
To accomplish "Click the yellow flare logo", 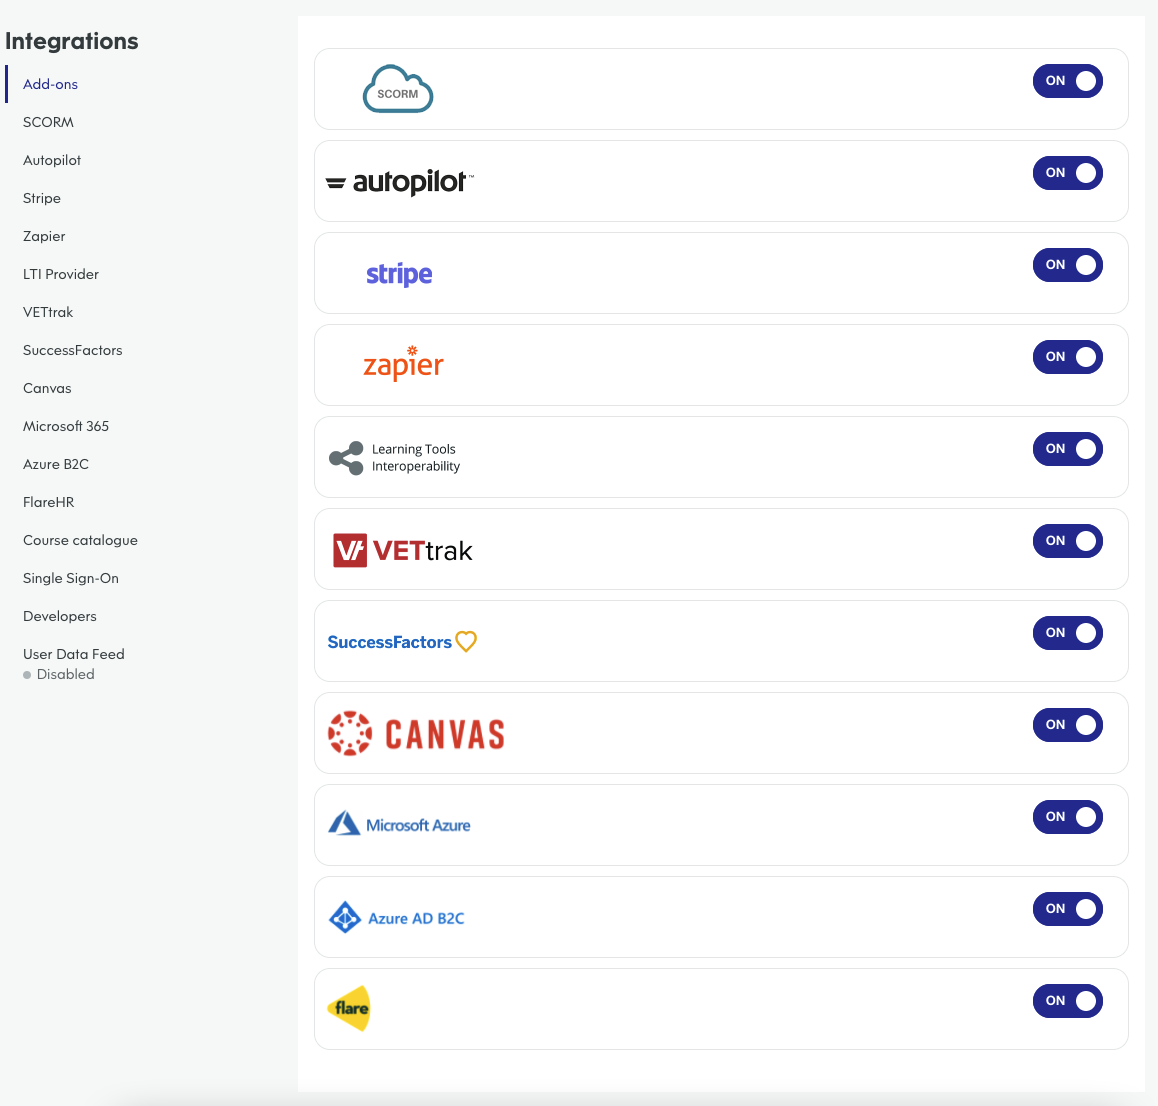I will click(349, 1008).
